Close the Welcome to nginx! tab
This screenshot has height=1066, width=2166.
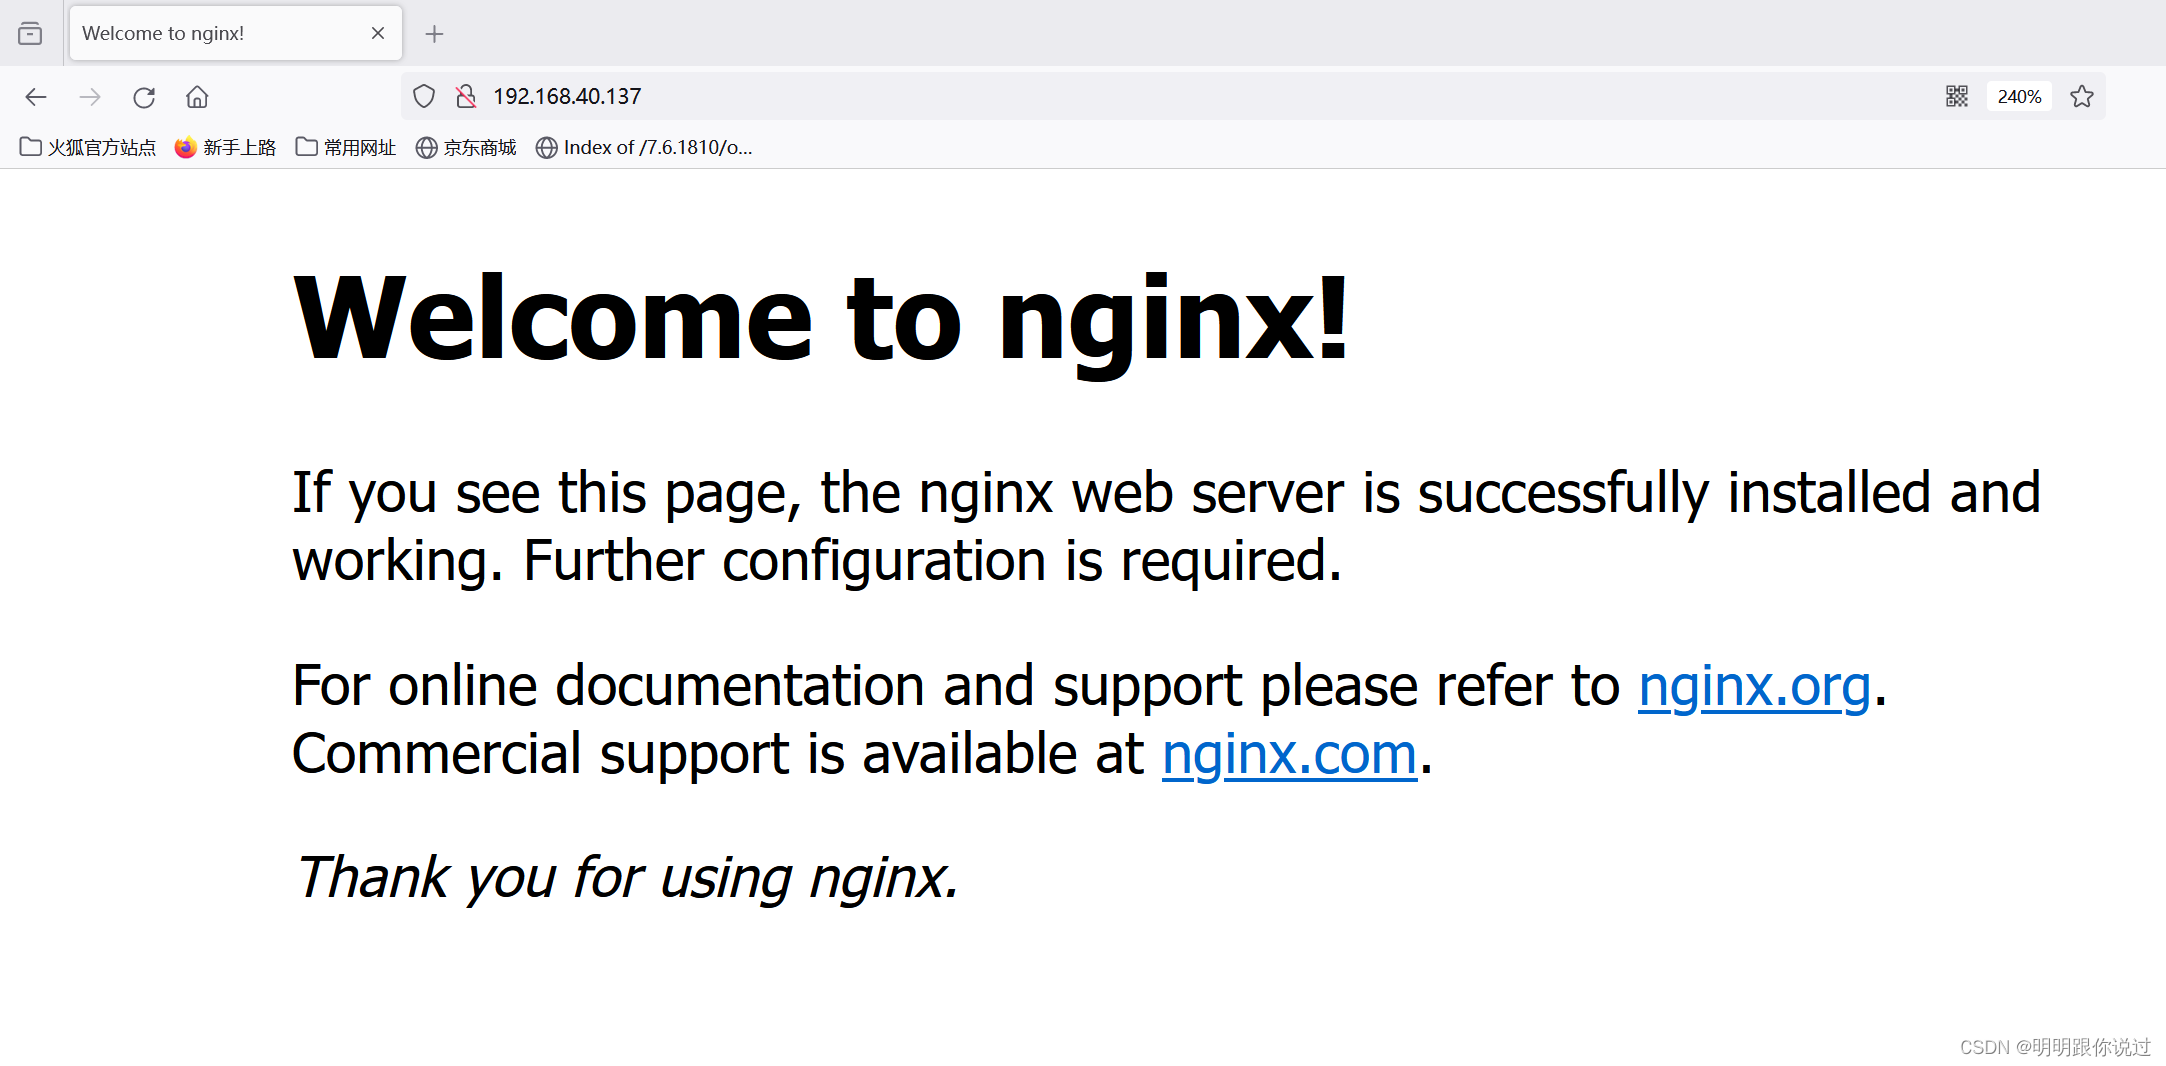(x=378, y=33)
